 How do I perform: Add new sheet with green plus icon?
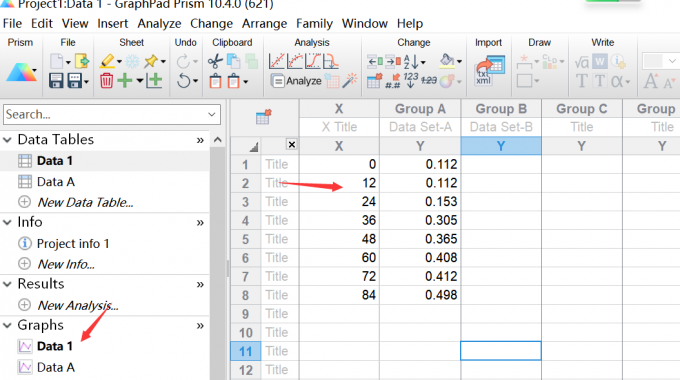click(125, 81)
